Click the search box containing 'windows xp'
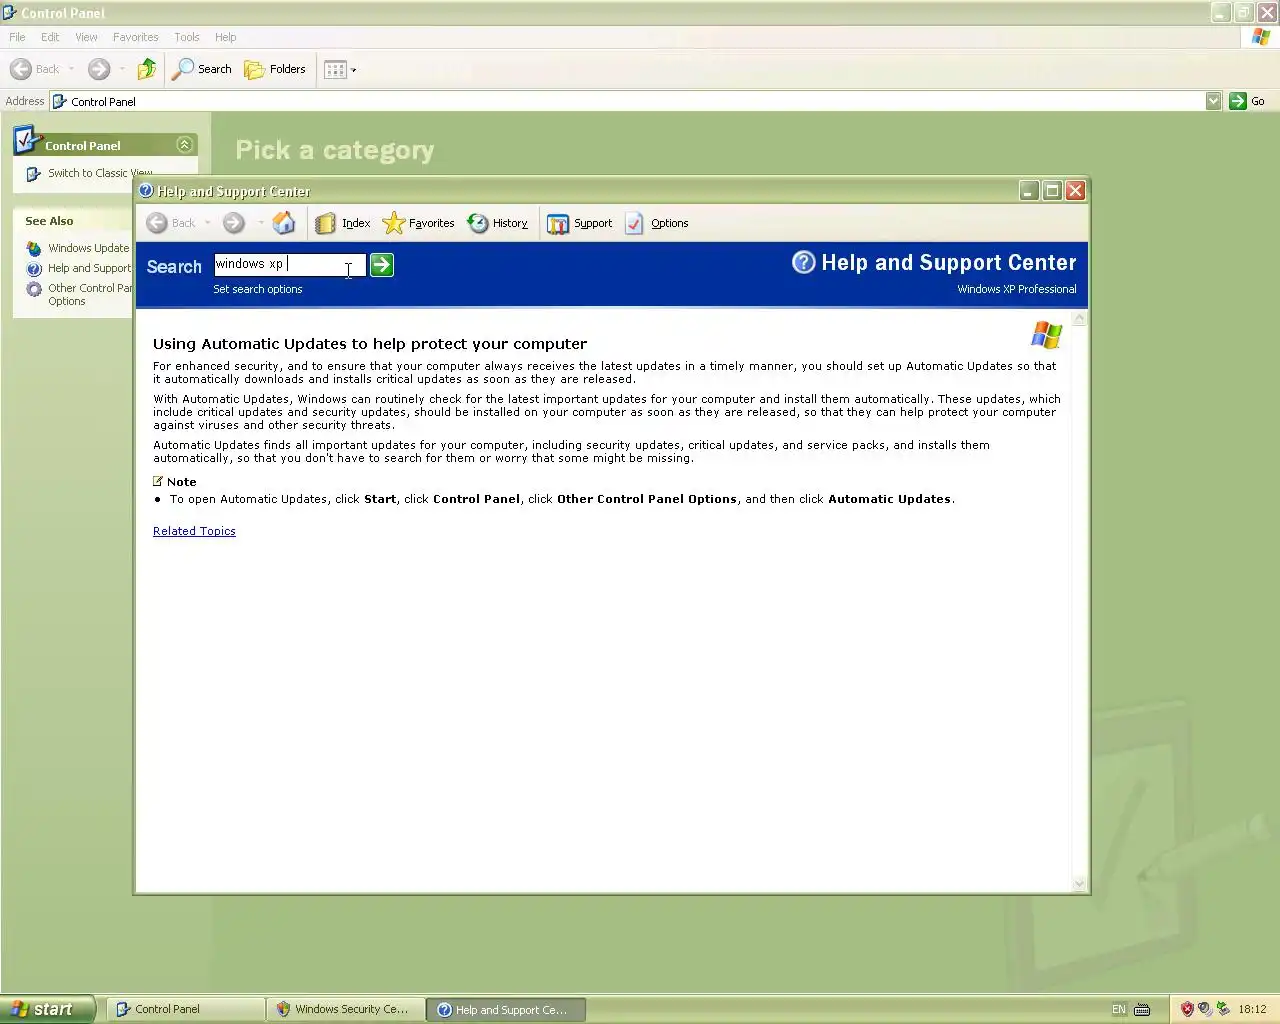1280x1024 pixels. pos(290,264)
